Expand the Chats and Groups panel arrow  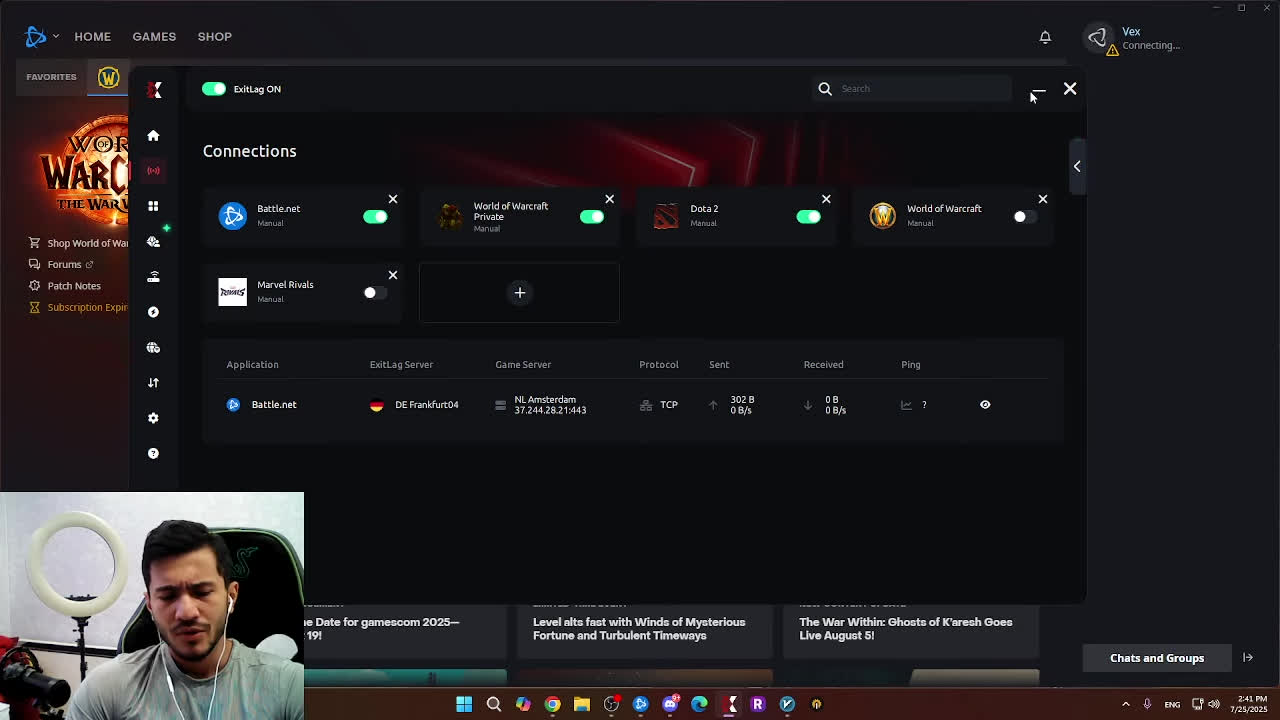pyautogui.click(x=1248, y=658)
